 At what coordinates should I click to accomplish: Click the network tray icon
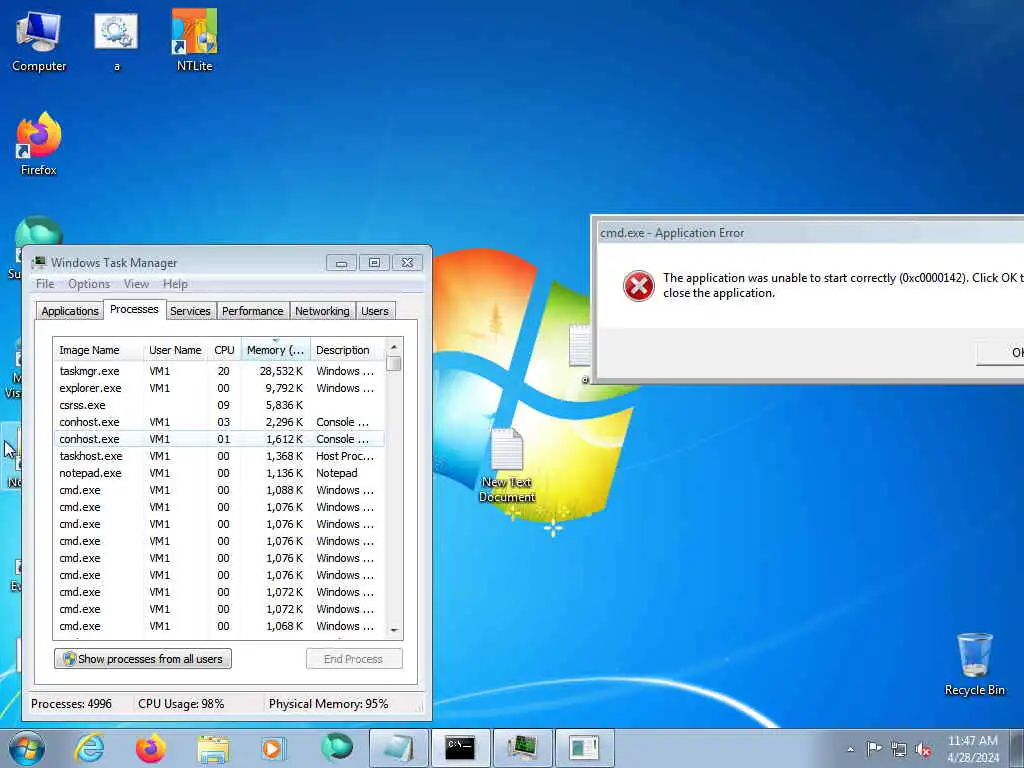pyautogui.click(x=899, y=750)
